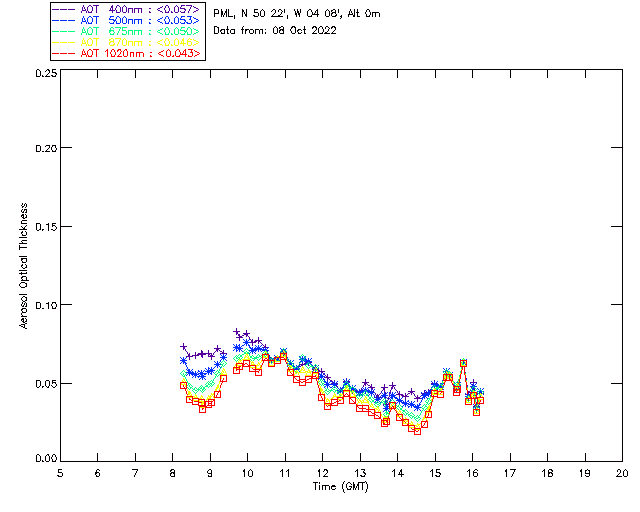Click the x-axis label 14

(x=398, y=473)
